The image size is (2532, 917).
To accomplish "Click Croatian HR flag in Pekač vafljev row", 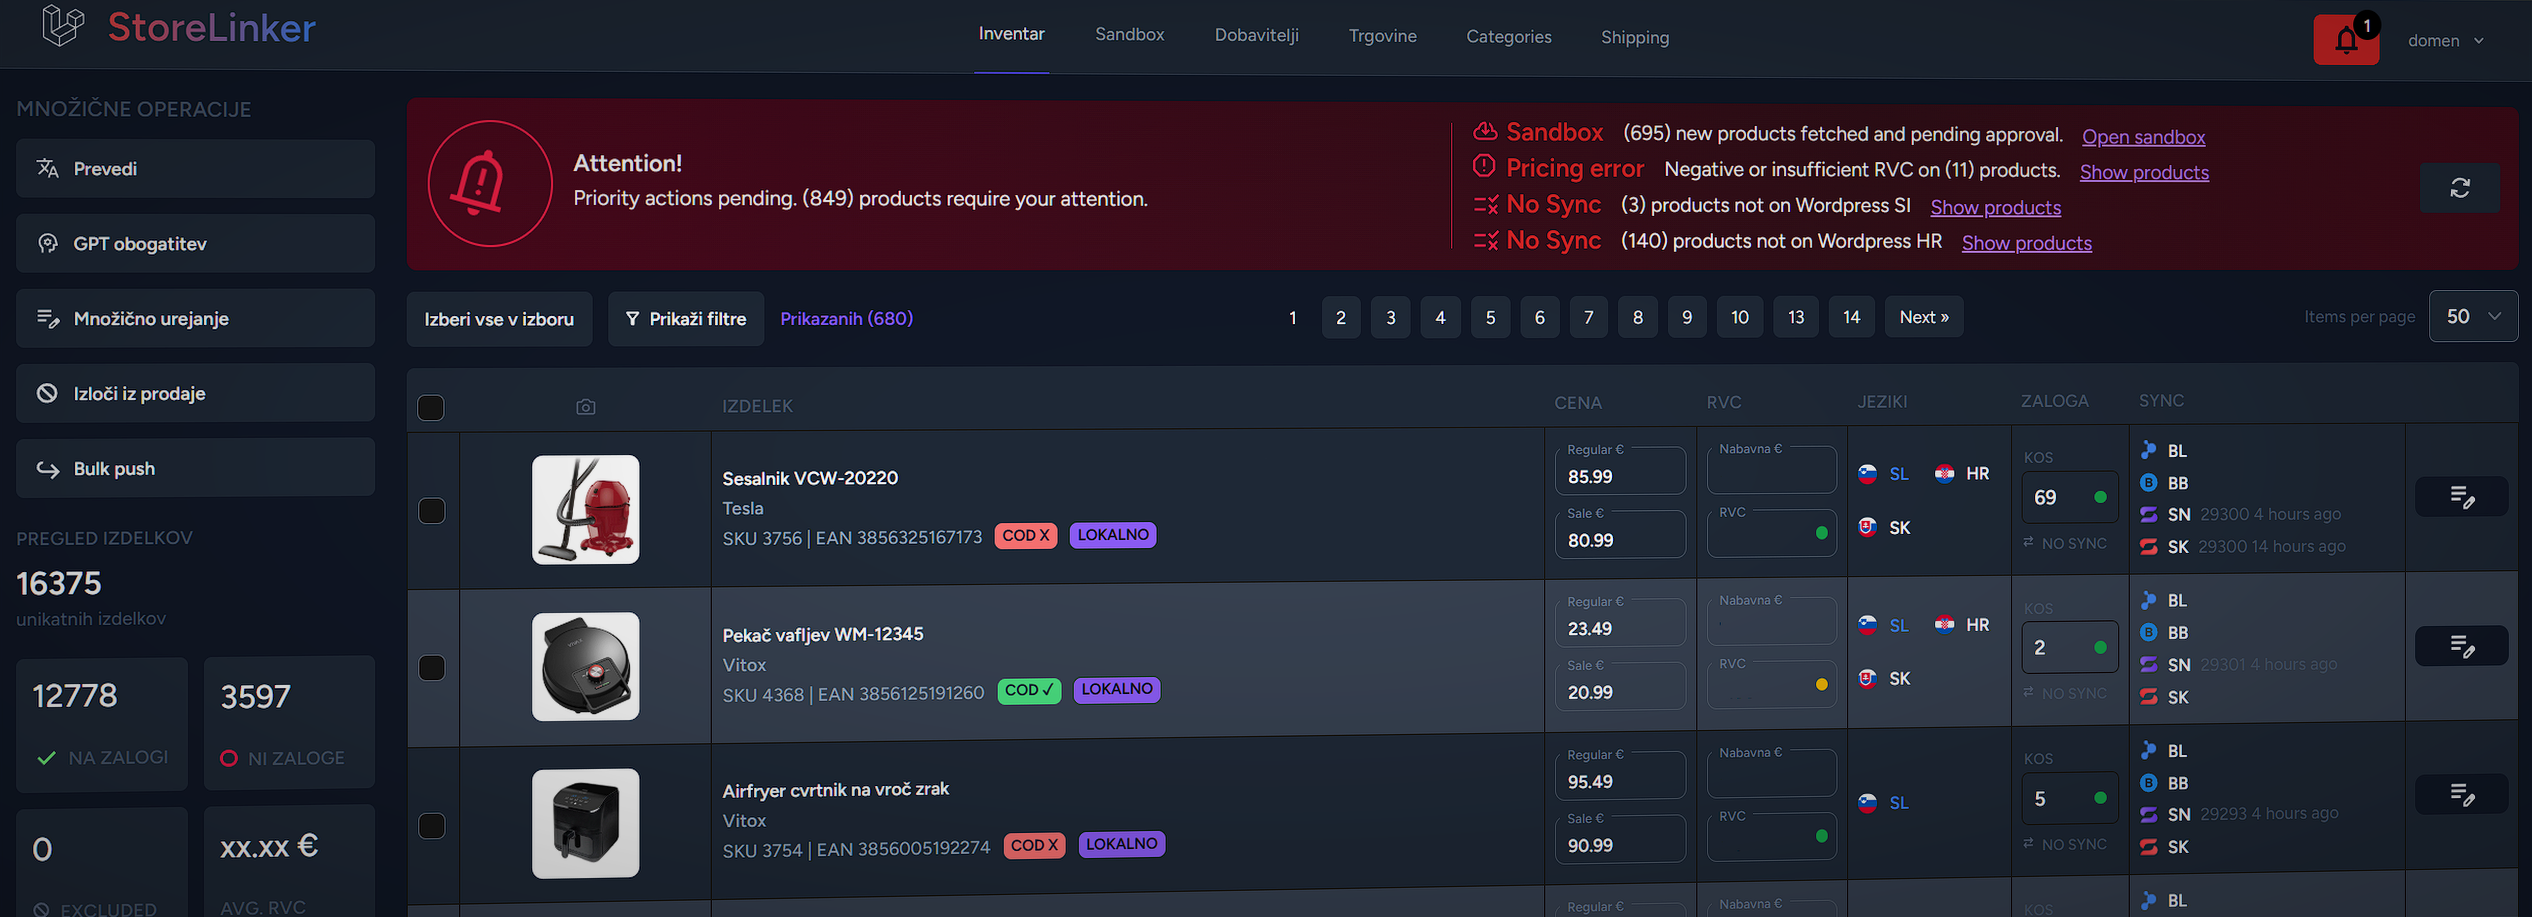I will pos(1945,625).
